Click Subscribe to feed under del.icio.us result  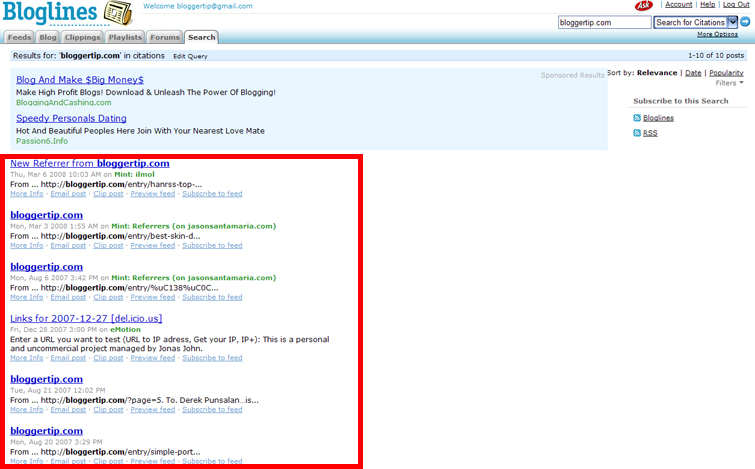pyautogui.click(x=212, y=358)
